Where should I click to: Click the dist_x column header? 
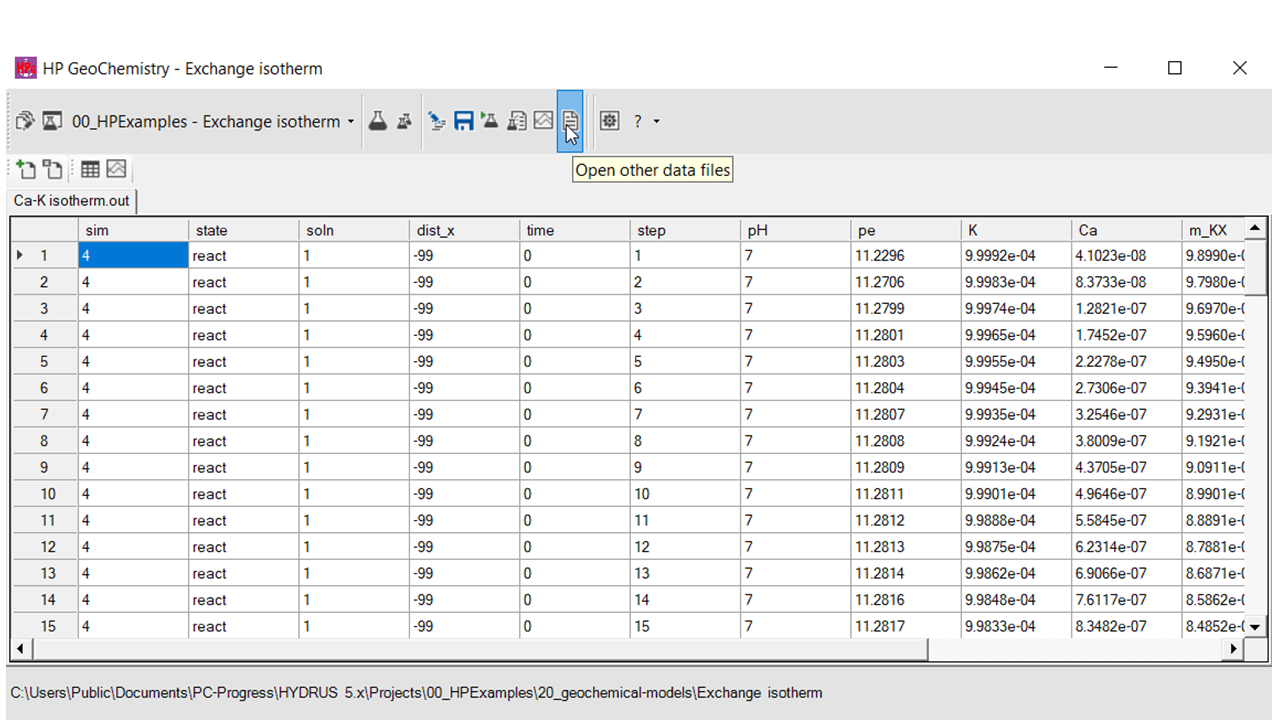pos(464,230)
